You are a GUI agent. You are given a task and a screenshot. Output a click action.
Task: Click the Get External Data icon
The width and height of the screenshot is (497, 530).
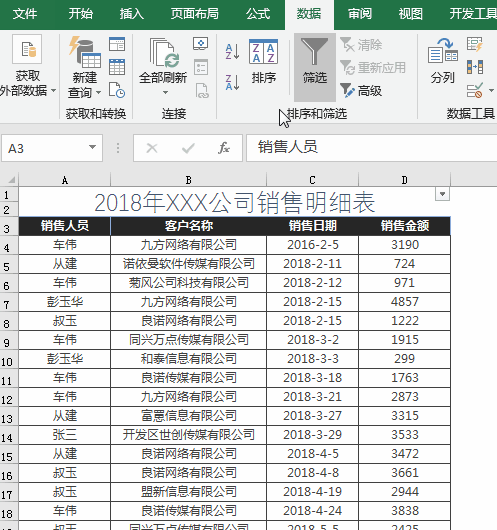click(27, 50)
